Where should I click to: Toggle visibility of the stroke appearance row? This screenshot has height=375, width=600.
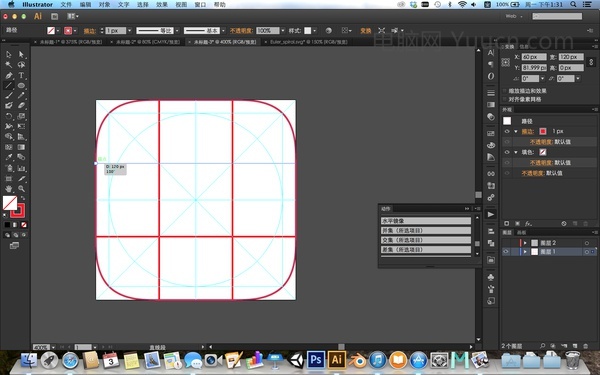[x=507, y=131]
